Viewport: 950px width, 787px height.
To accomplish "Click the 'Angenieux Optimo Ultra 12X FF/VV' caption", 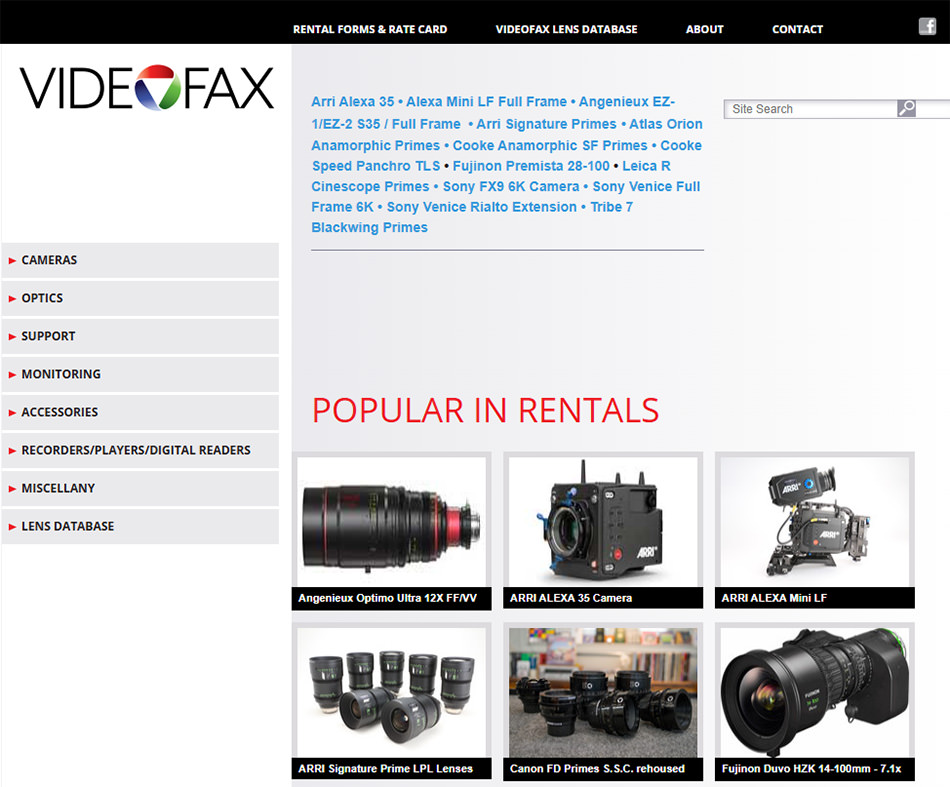I will (x=388, y=598).
